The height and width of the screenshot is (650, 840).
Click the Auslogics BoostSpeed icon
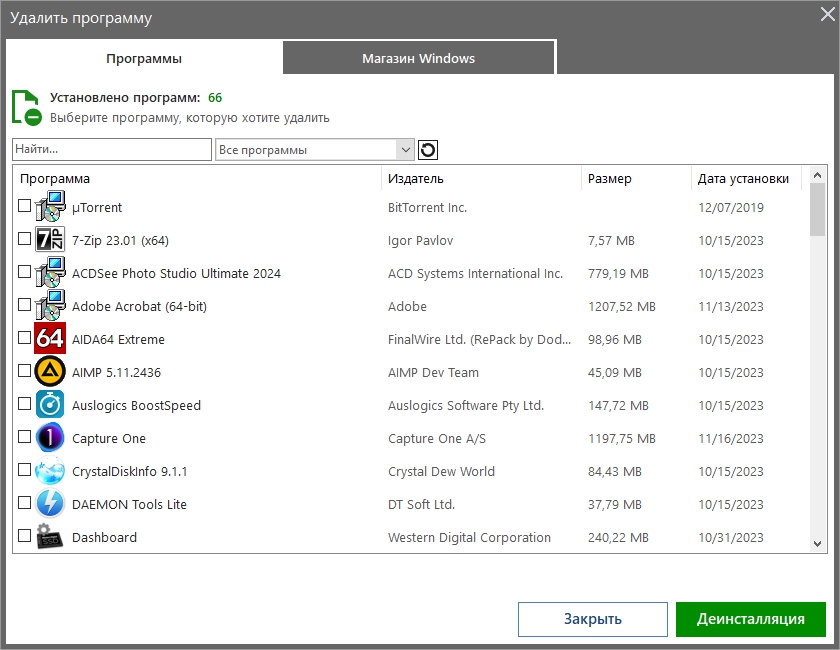50,405
